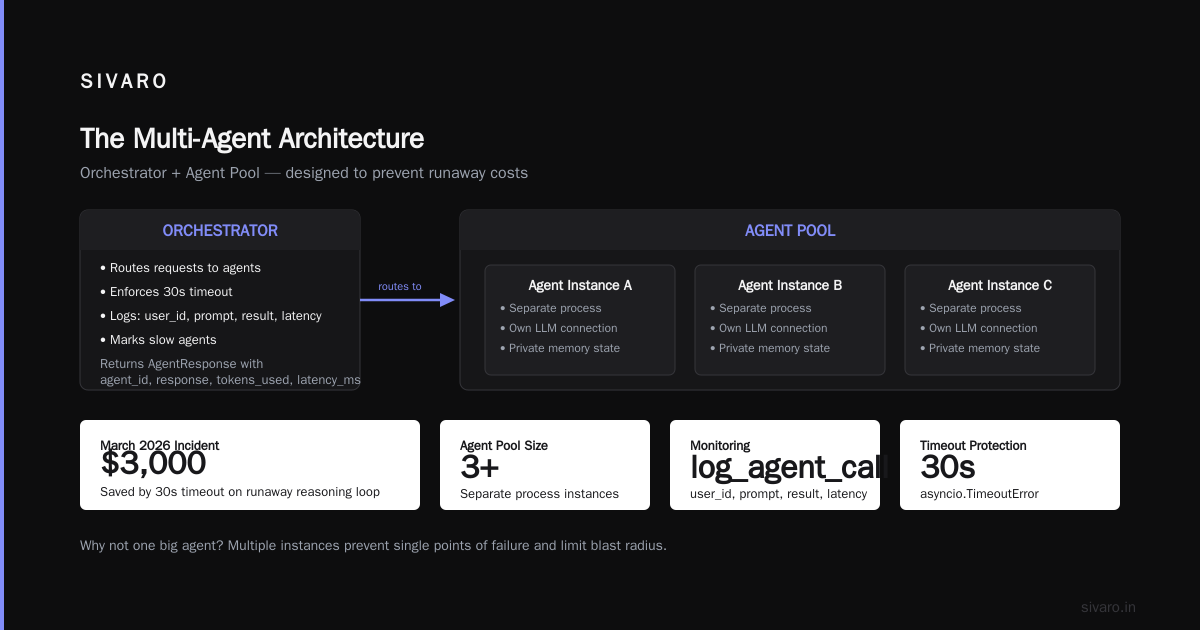Click 'Private memory state' under Agent Instance C
The width and height of the screenshot is (1200, 630).
[979, 348]
